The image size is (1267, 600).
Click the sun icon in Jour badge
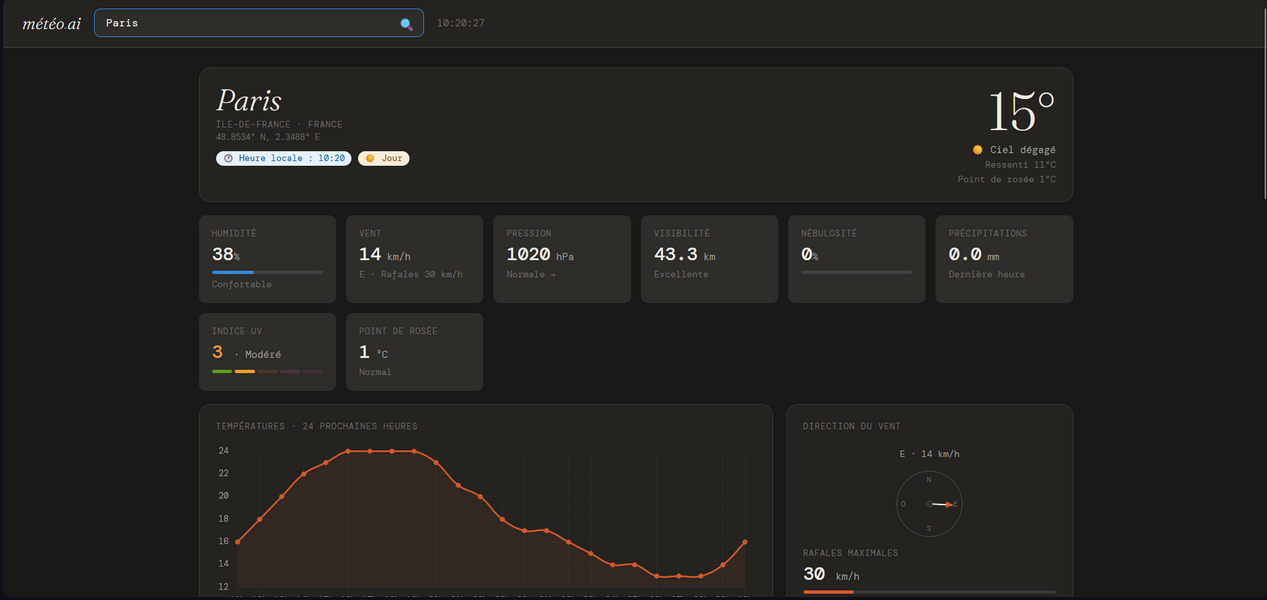point(370,158)
